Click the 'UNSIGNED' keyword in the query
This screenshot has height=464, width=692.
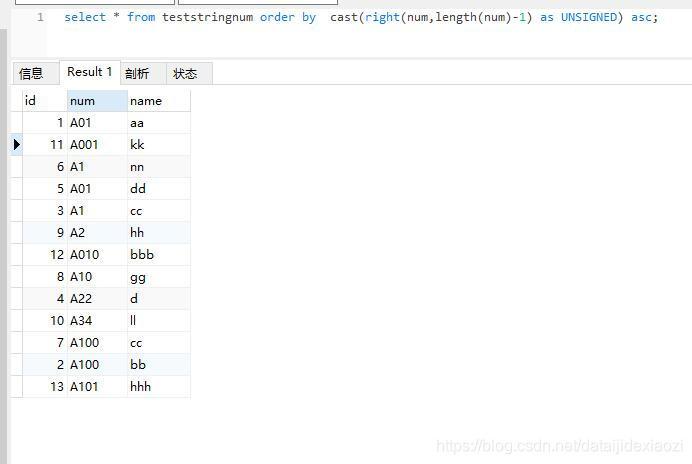(x=589, y=17)
